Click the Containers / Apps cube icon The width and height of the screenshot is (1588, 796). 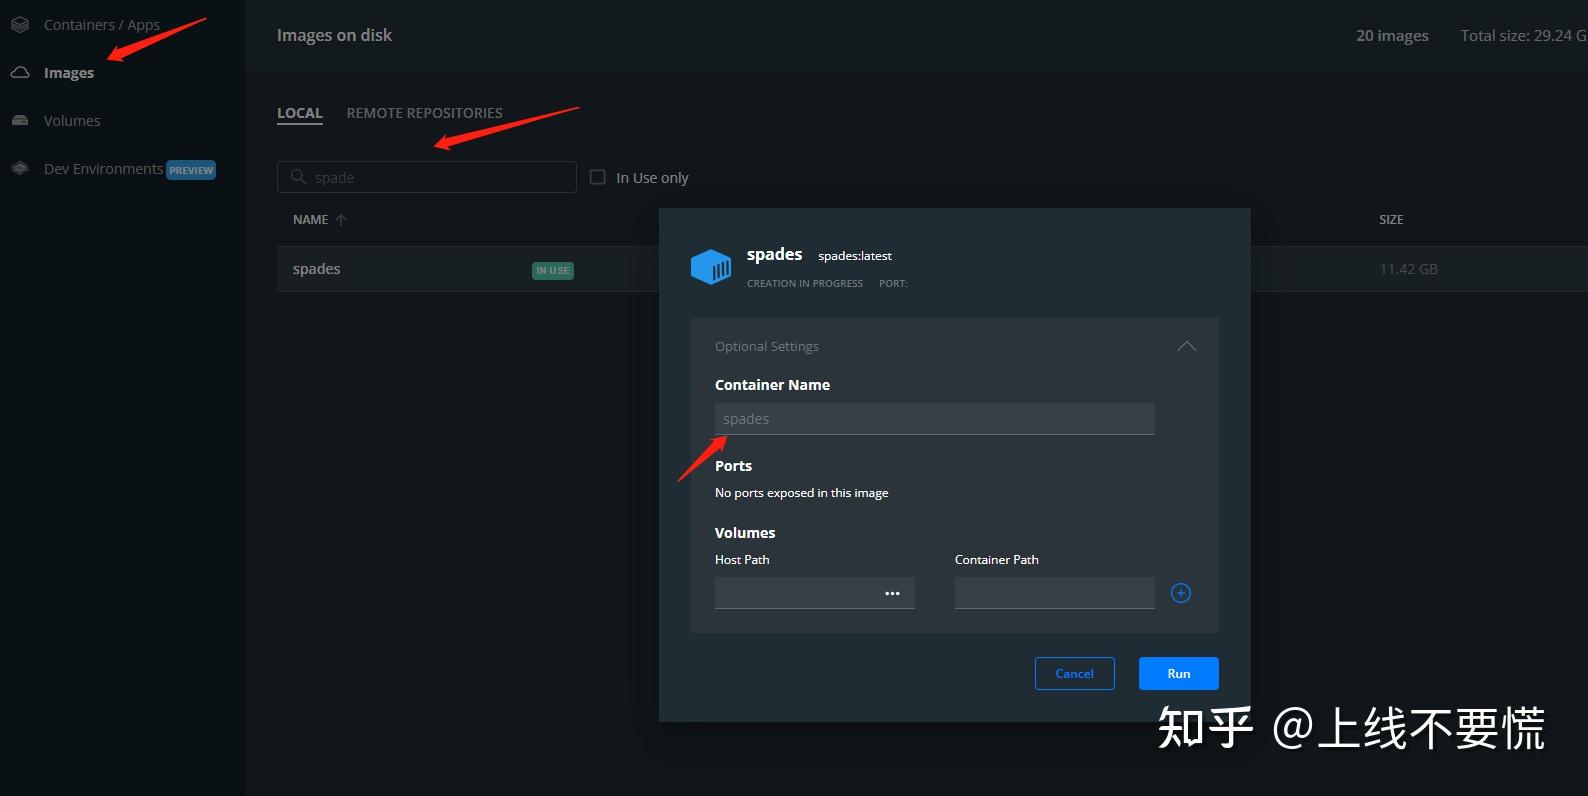[x=20, y=25]
